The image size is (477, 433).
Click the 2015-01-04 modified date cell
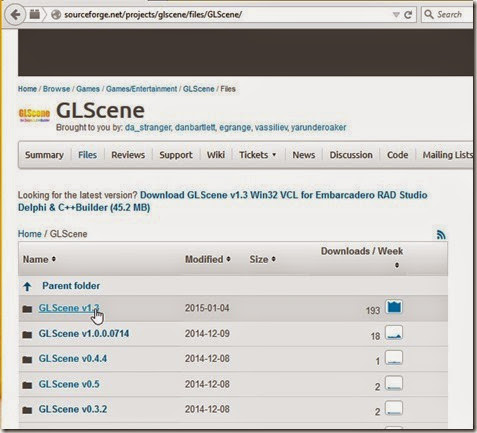click(x=207, y=308)
